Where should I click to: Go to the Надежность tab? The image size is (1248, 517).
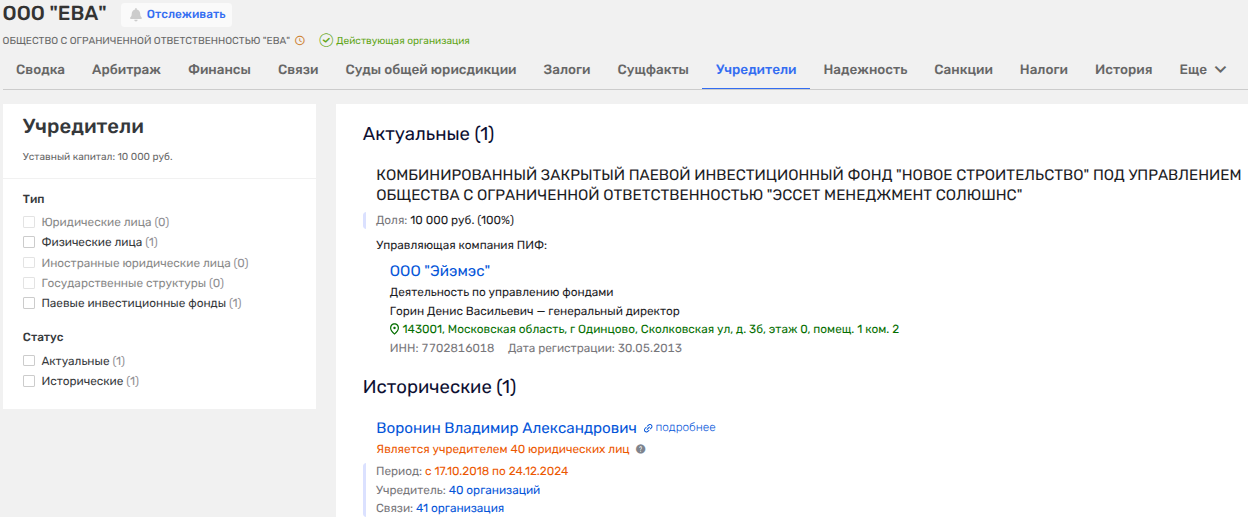[x=865, y=70]
